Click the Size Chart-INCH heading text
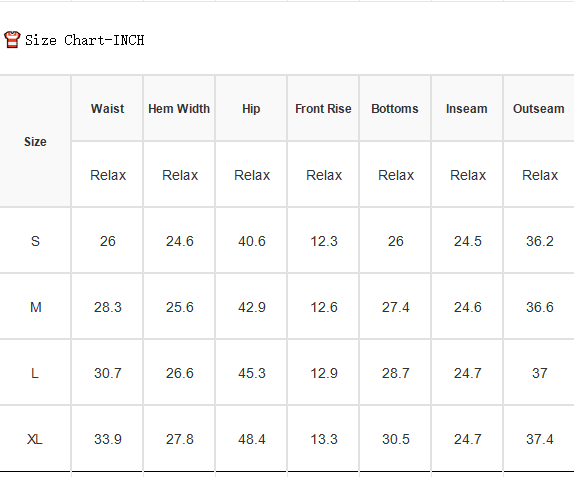 pyautogui.click(x=85, y=40)
